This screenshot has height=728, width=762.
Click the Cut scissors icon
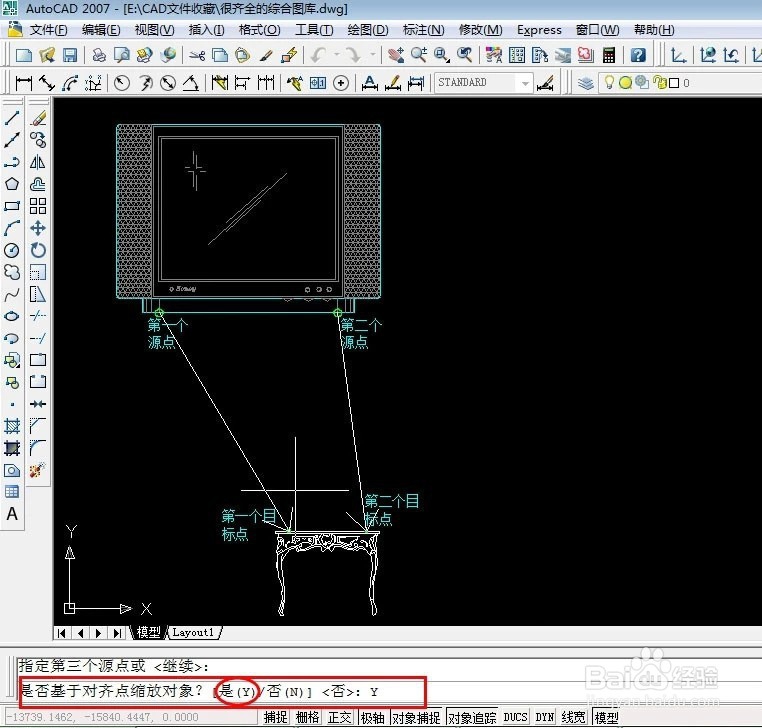197,55
